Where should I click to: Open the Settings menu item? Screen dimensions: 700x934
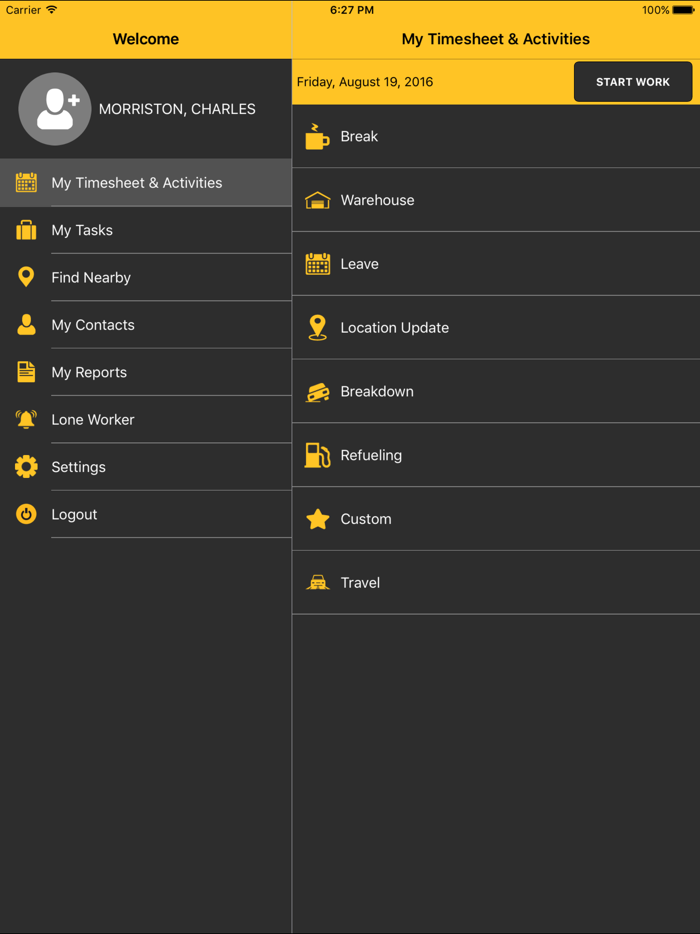(146, 467)
